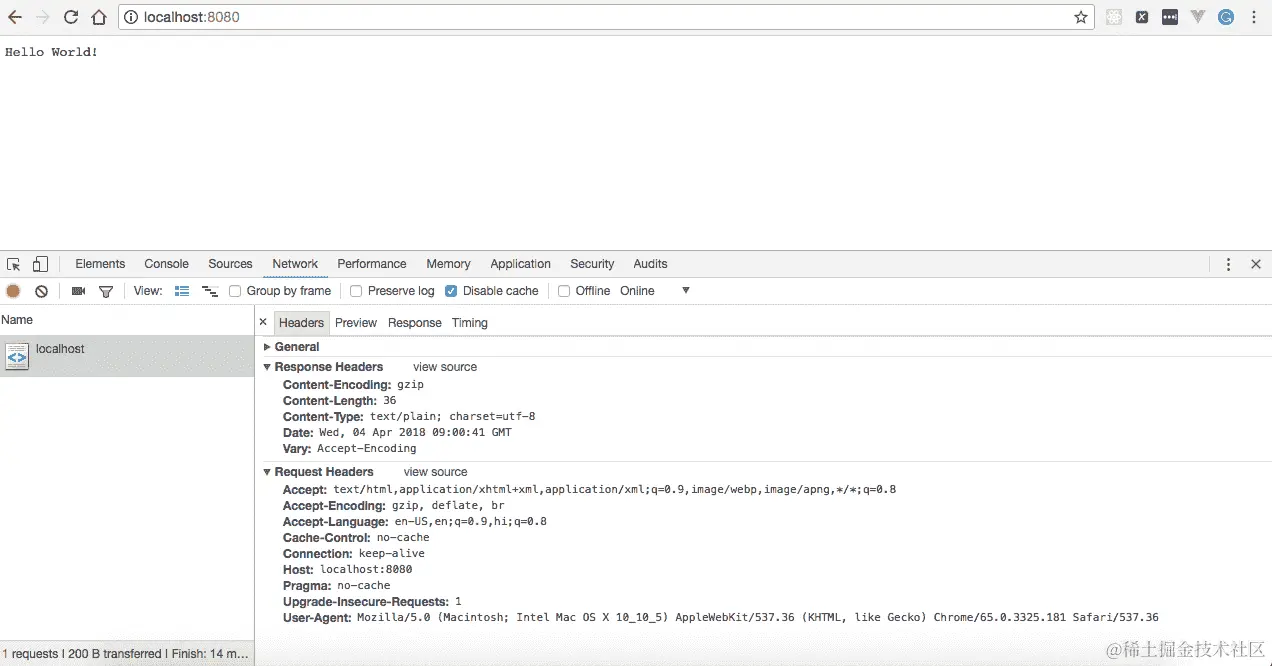Screen dimensions: 1272x666
Task: Bookmark this page with the star icon
Action: coord(1081,17)
